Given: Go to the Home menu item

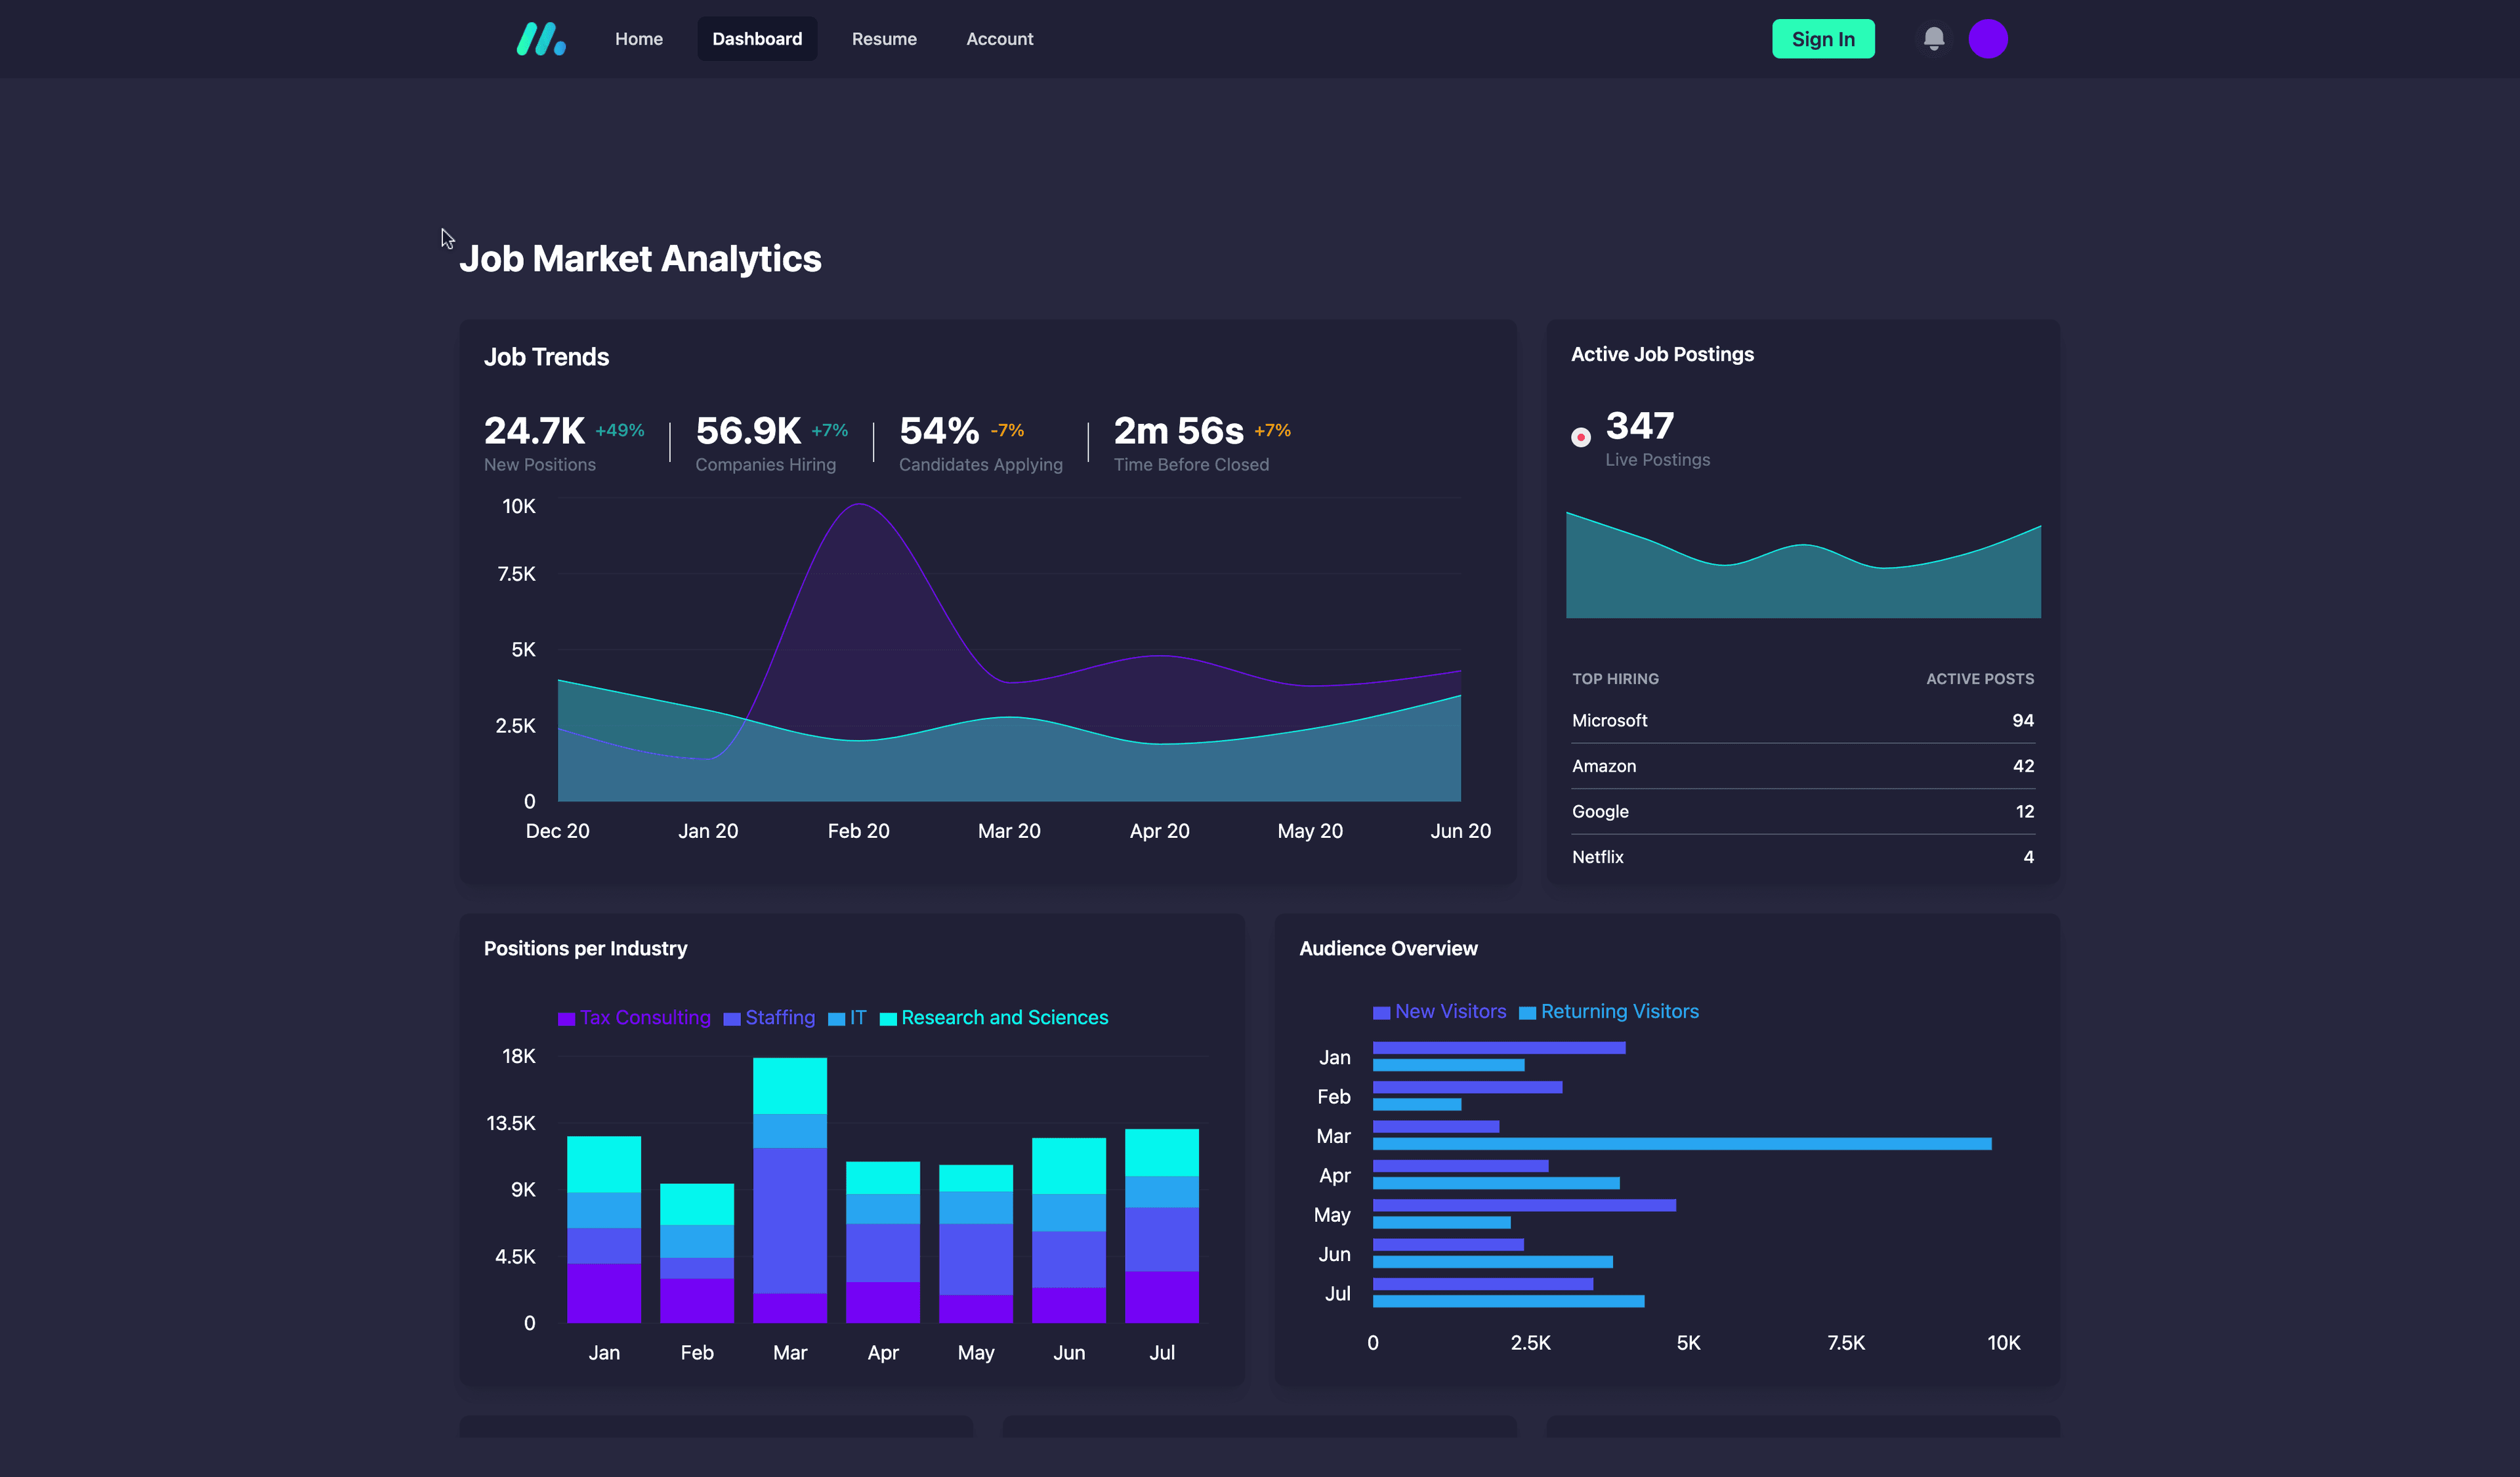Looking at the screenshot, I should pos(638,39).
